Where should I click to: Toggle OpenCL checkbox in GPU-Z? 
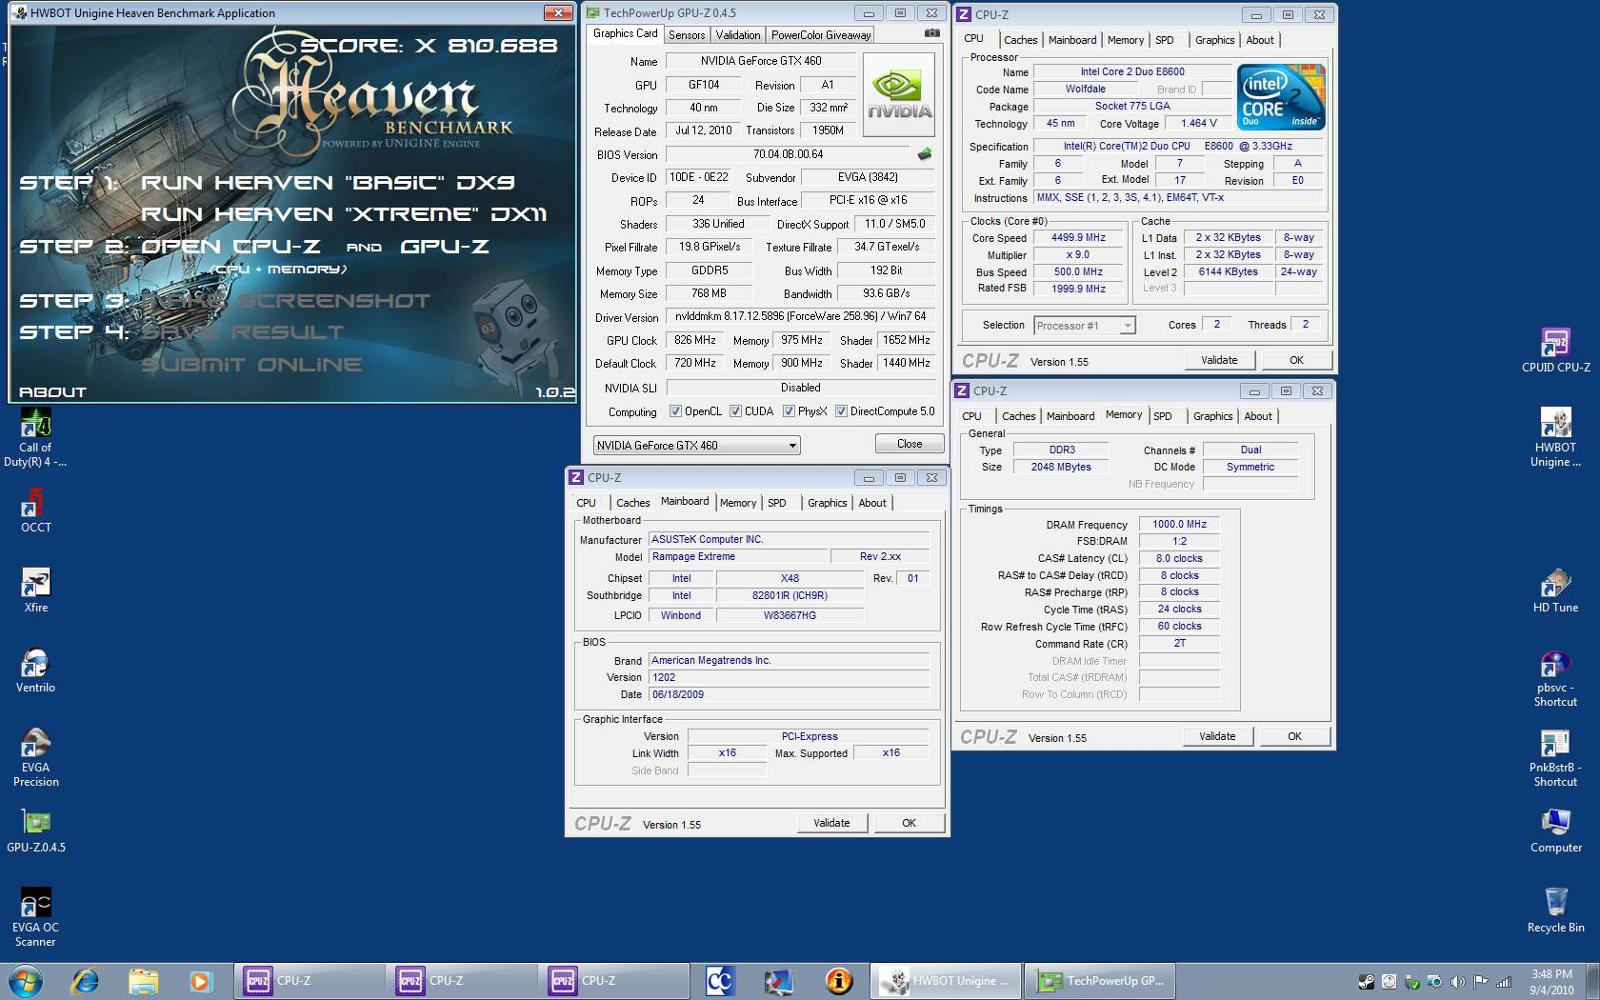675,411
